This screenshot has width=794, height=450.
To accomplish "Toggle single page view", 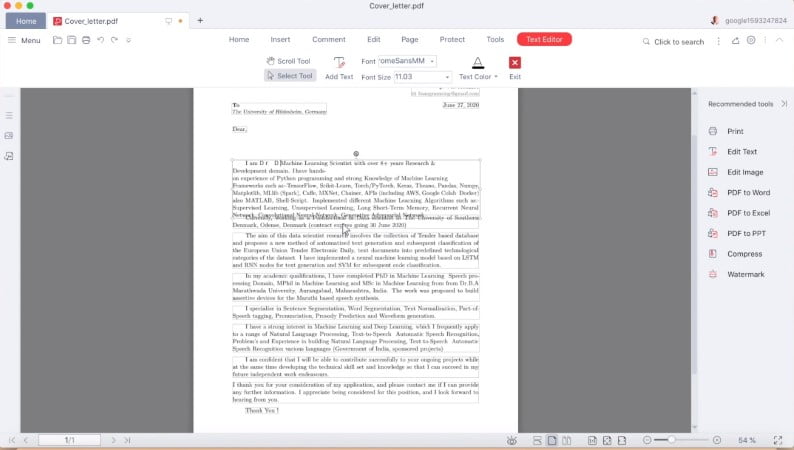I will [552, 440].
